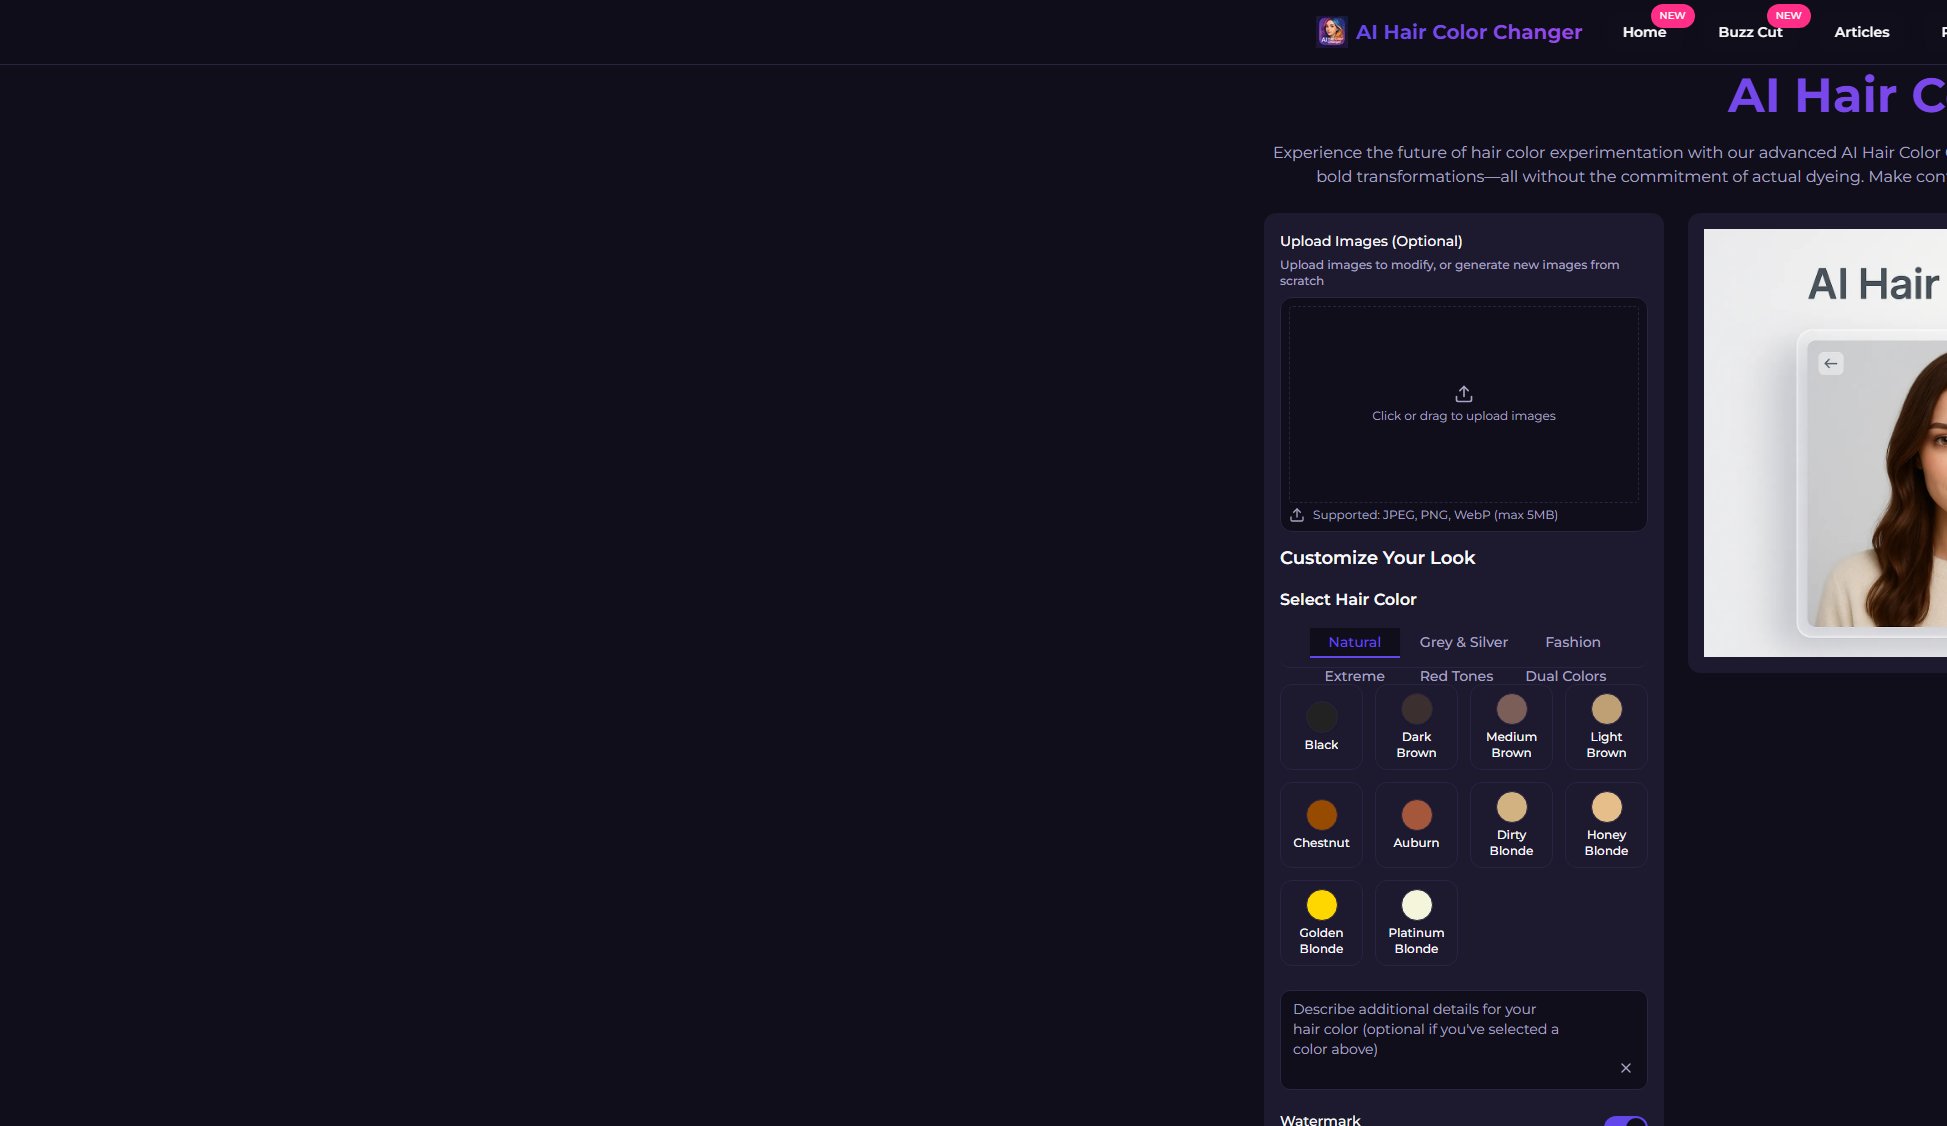
Task: Click the AI Hair Color Changer logo icon
Action: (x=1331, y=32)
